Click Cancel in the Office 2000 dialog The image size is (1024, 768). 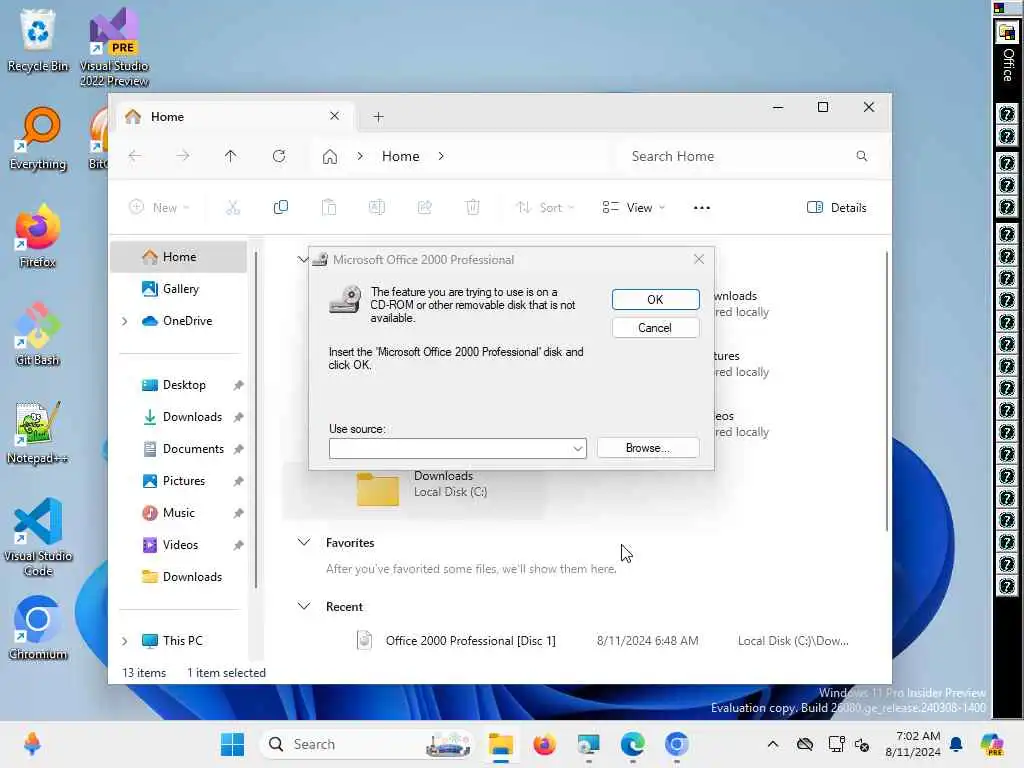655,328
